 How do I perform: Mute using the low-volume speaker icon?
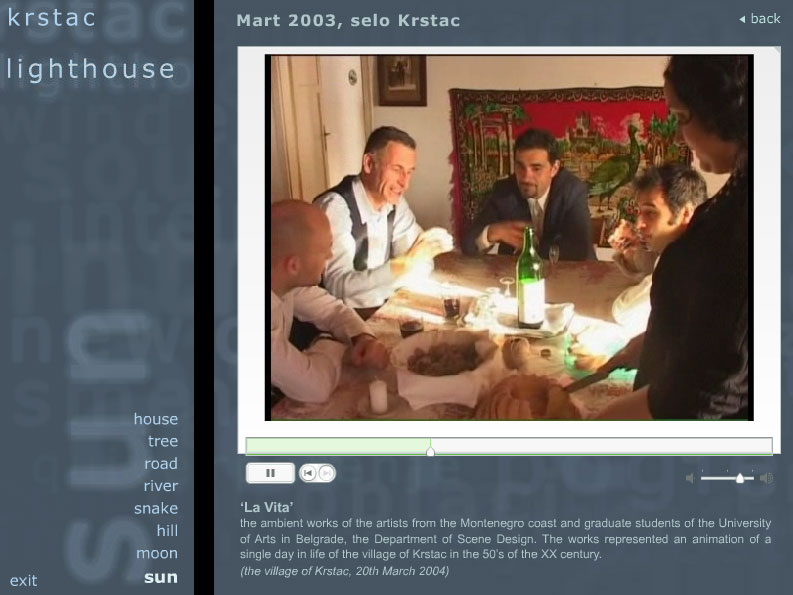pyautogui.click(x=690, y=478)
